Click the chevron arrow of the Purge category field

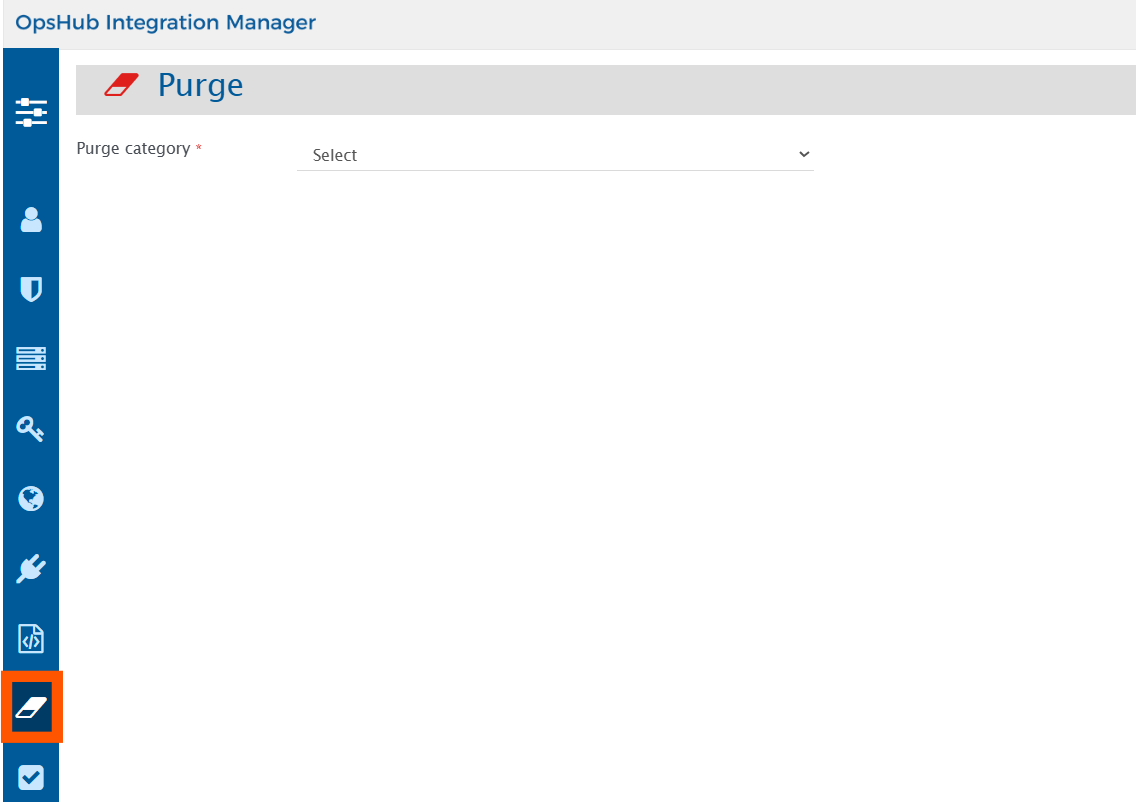point(803,155)
